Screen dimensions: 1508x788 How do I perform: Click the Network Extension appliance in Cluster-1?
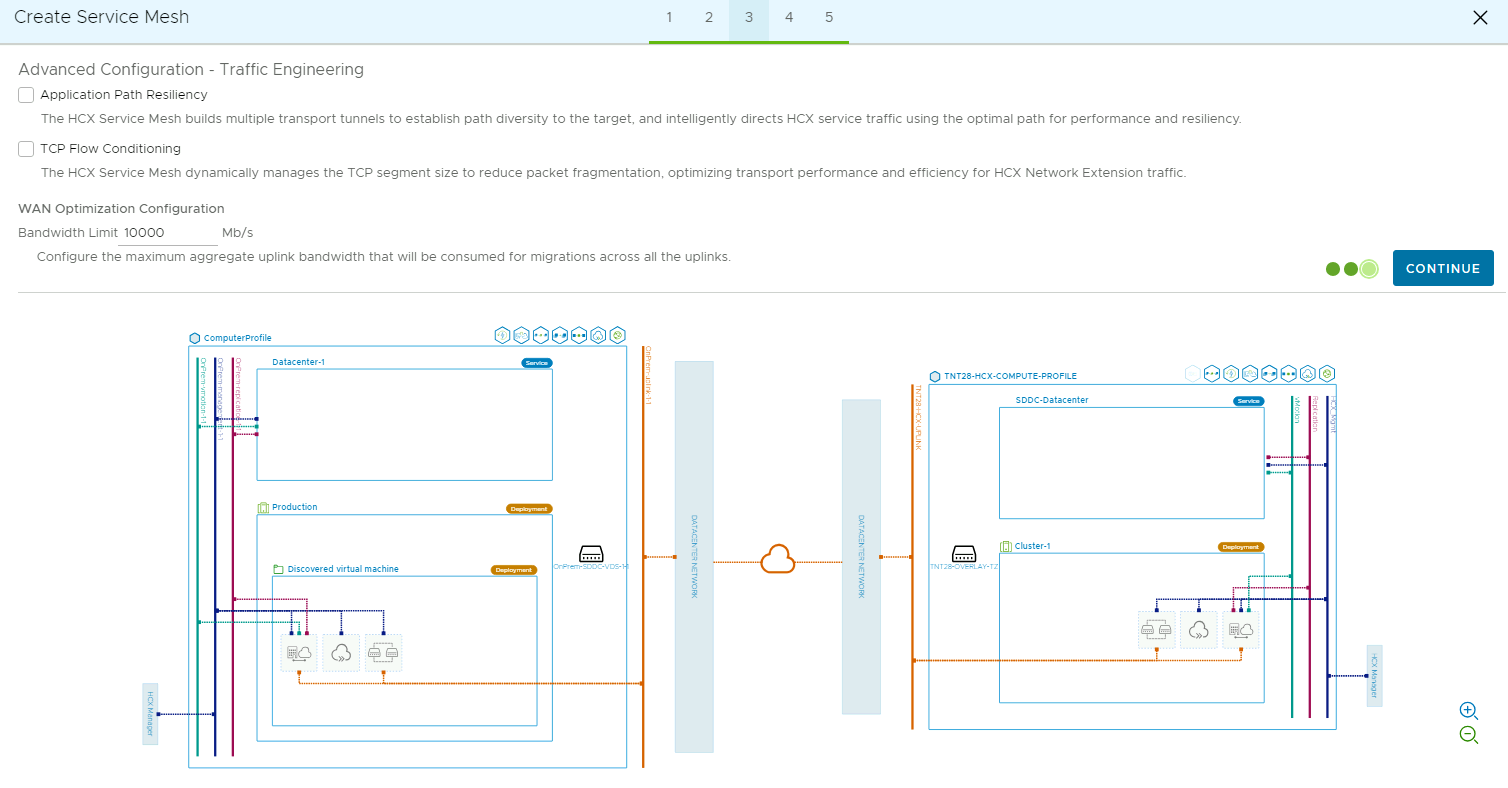(1157, 630)
